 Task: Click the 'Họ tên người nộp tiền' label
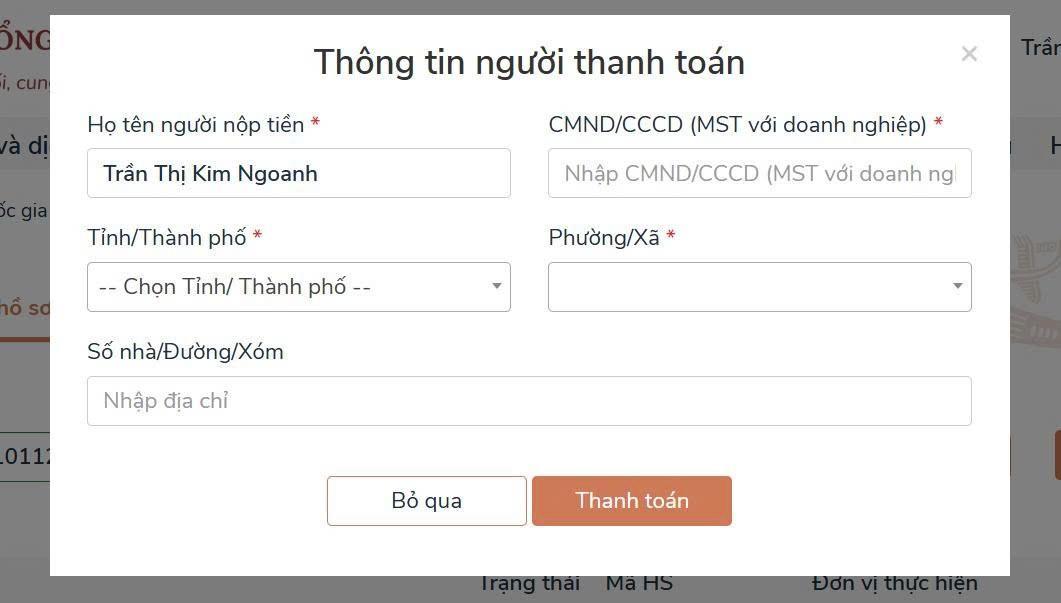coord(196,125)
